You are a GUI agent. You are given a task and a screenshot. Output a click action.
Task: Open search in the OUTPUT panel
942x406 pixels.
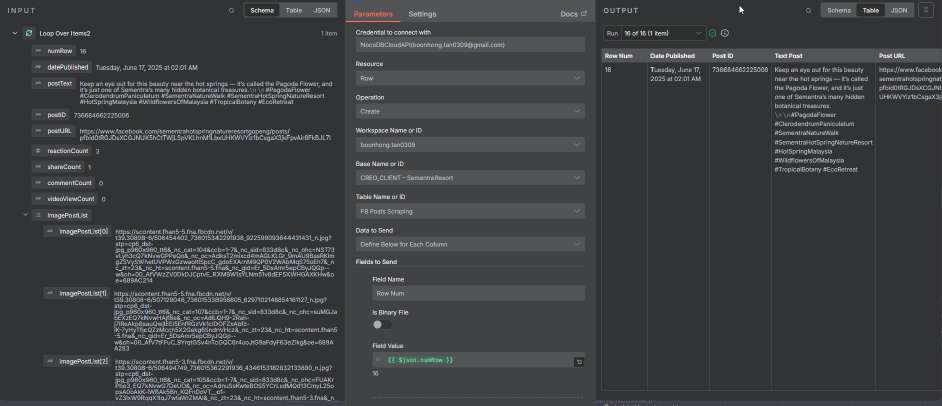808,10
